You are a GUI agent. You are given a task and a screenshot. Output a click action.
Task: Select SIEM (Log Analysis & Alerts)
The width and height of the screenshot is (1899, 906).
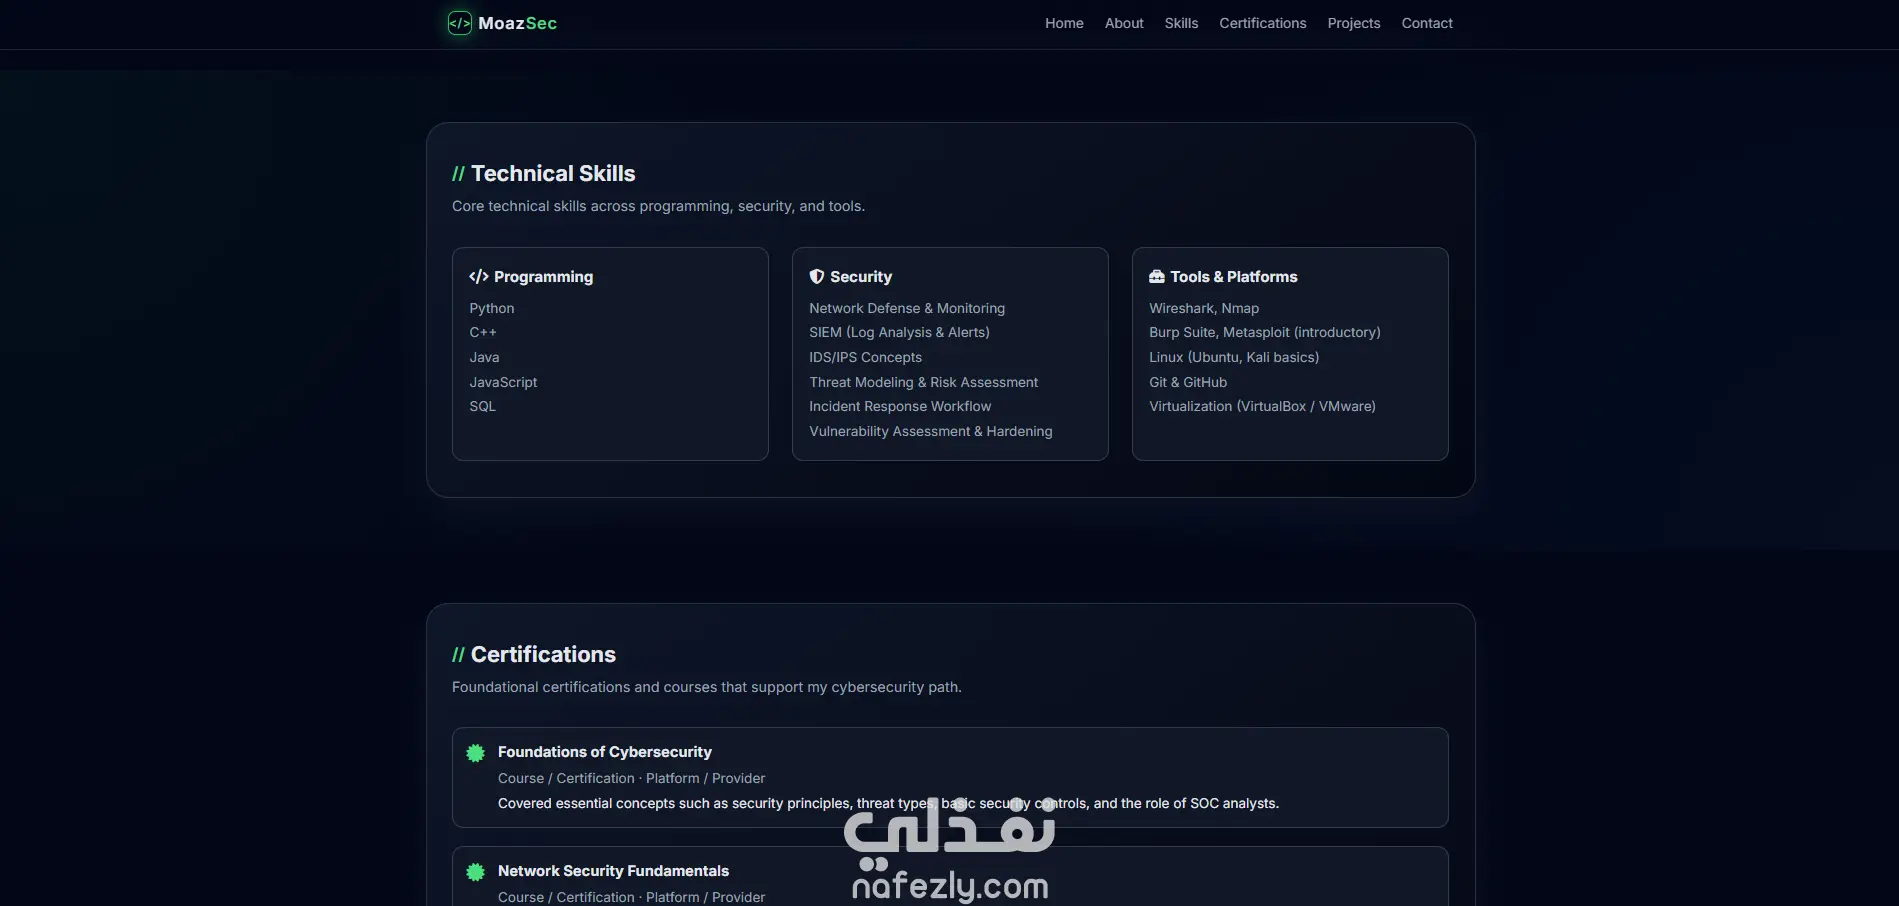point(899,333)
